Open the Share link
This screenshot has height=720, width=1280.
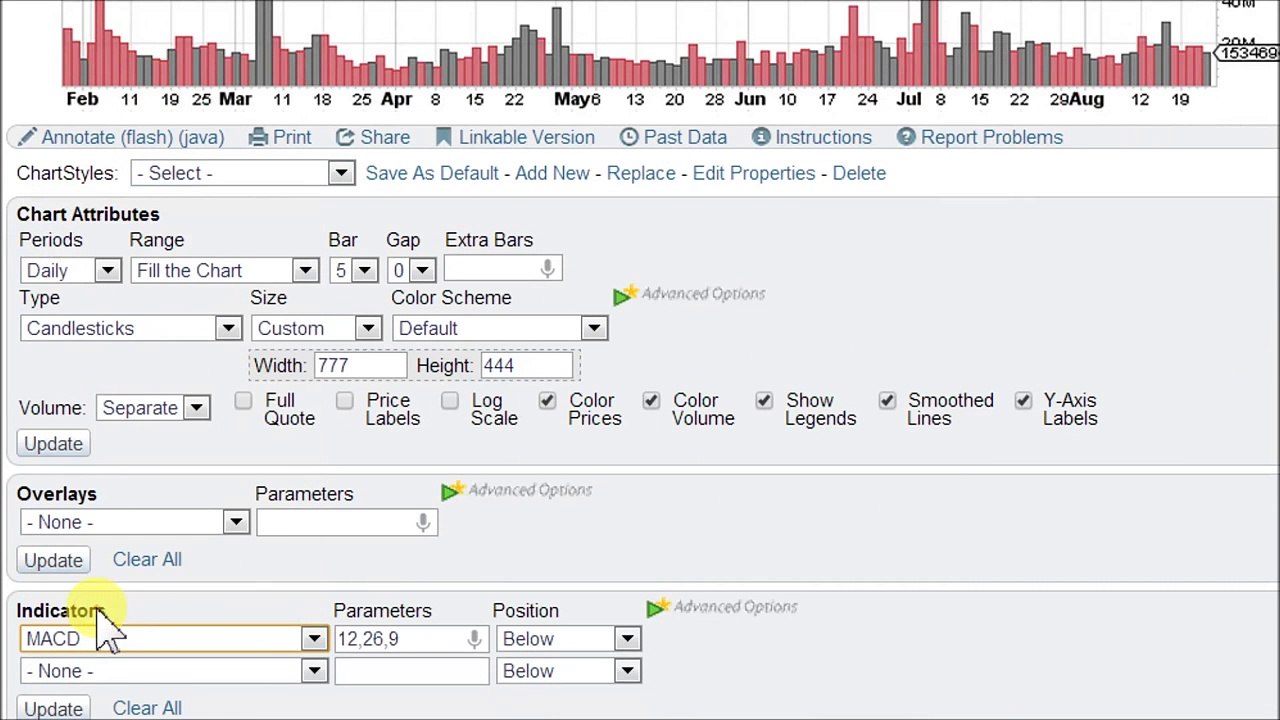pyautogui.click(x=385, y=137)
